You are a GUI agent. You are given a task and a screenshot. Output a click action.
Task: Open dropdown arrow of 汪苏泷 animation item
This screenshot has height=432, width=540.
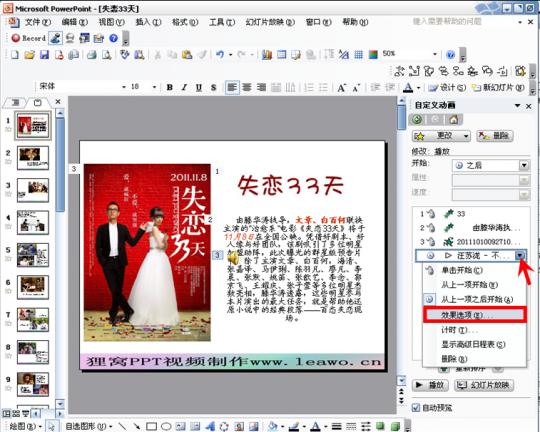pos(520,256)
